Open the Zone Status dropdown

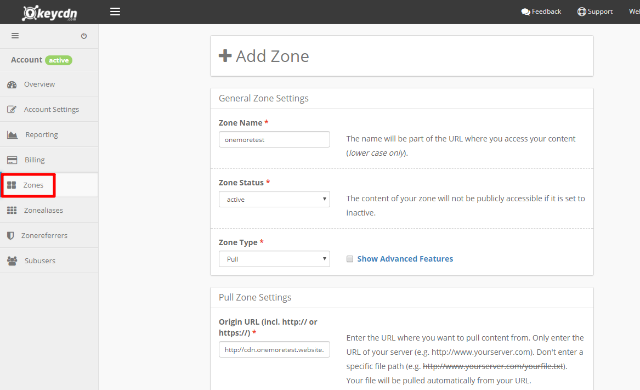click(274, 199)
